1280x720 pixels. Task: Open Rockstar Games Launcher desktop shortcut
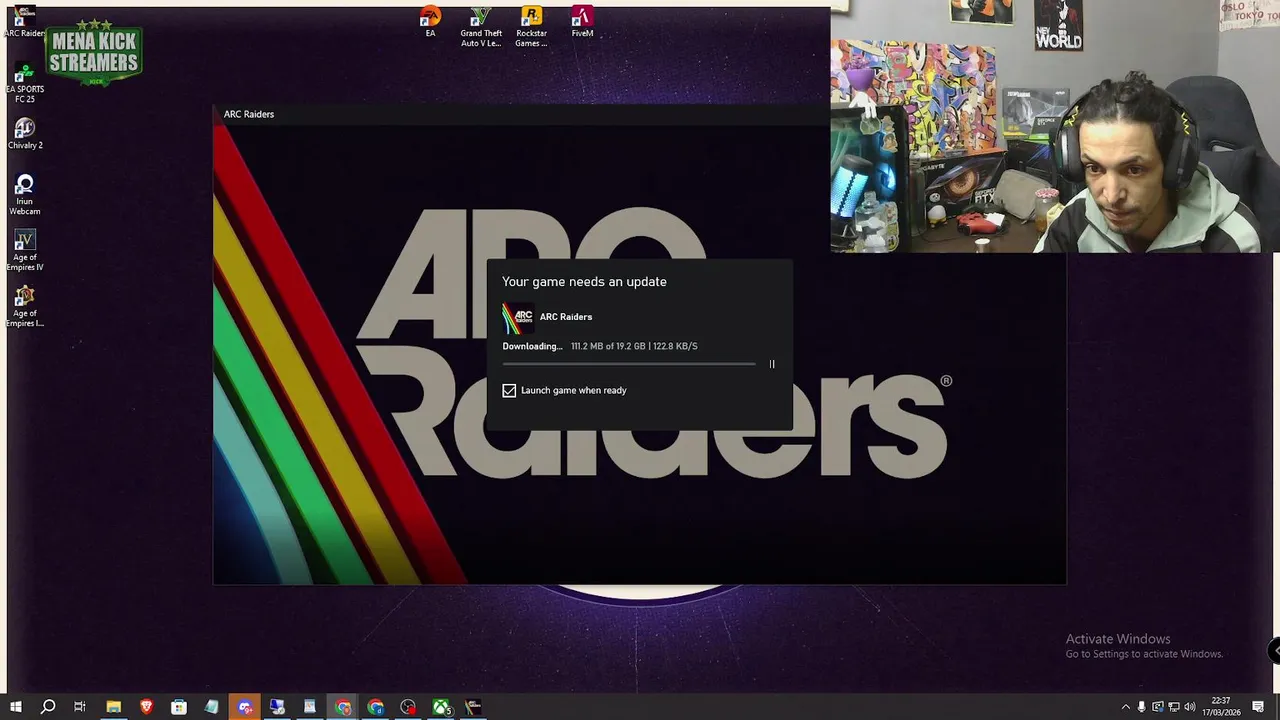[531, 27]
